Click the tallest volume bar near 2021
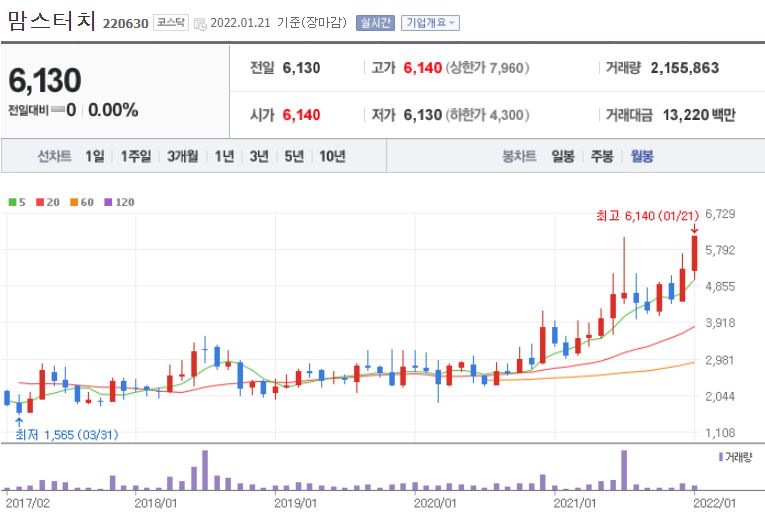765x527 pixels. click(x=624, y=470)
